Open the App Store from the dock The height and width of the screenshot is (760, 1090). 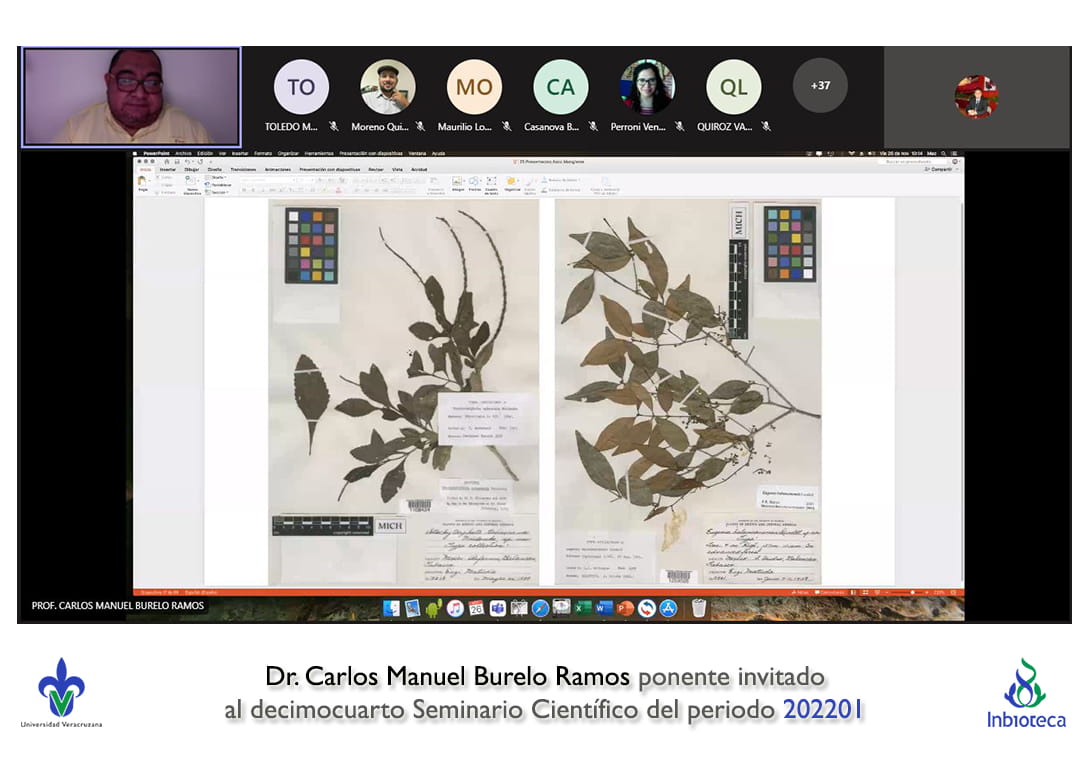point(668,608)
